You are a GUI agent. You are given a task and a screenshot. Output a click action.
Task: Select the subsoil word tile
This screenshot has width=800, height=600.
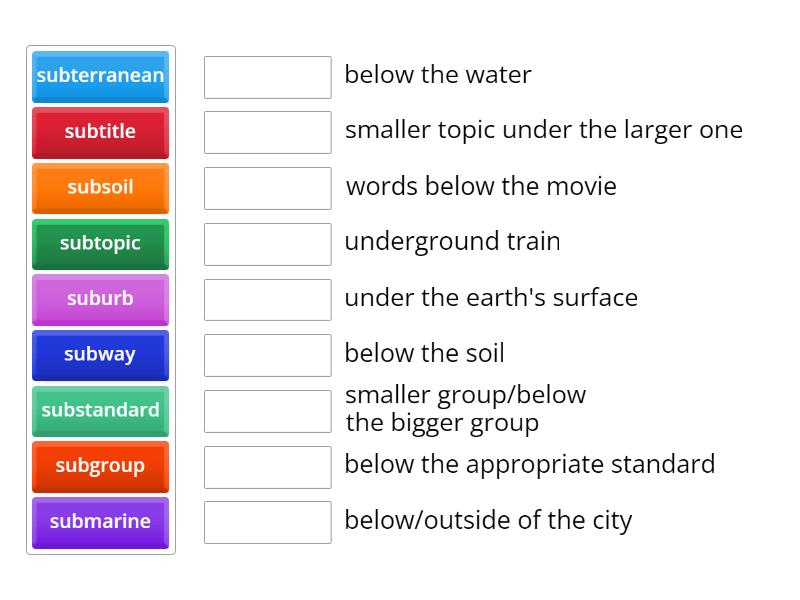pyautogui.click(x=100, y=188)
